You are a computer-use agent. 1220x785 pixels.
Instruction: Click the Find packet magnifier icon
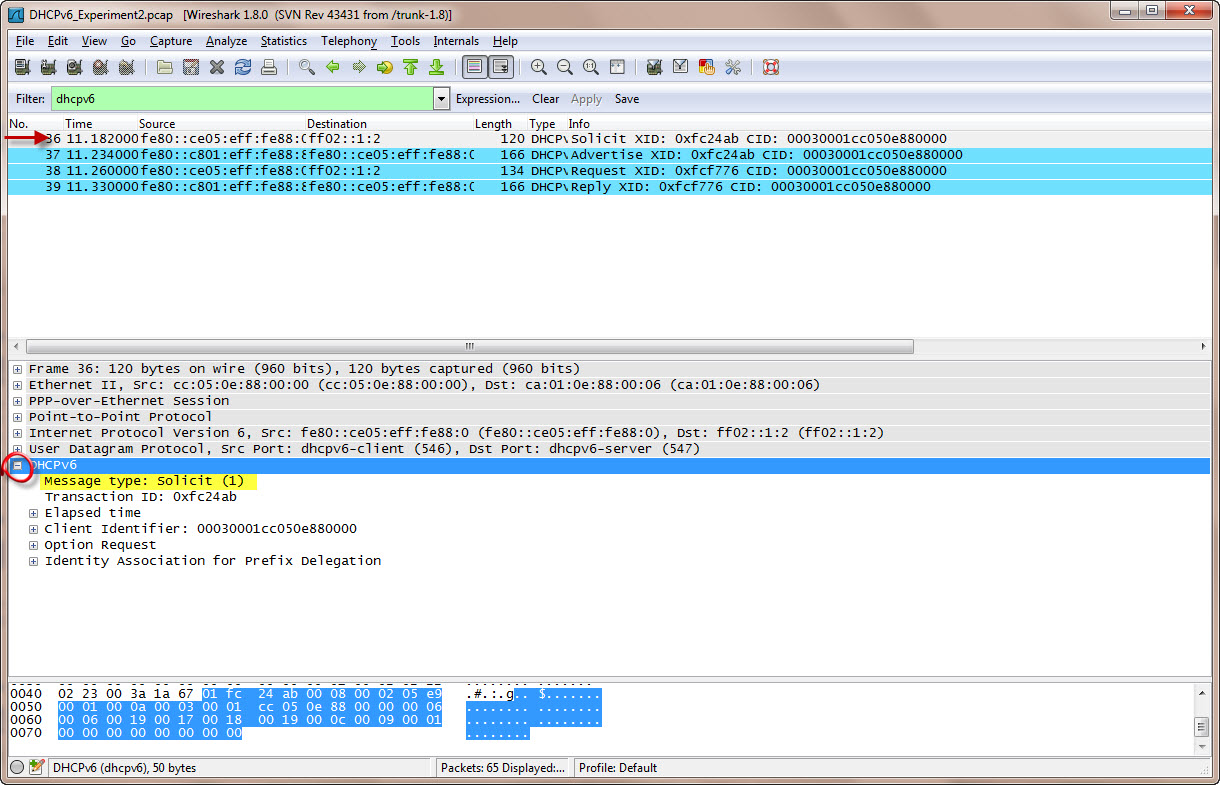pos(307,67)
